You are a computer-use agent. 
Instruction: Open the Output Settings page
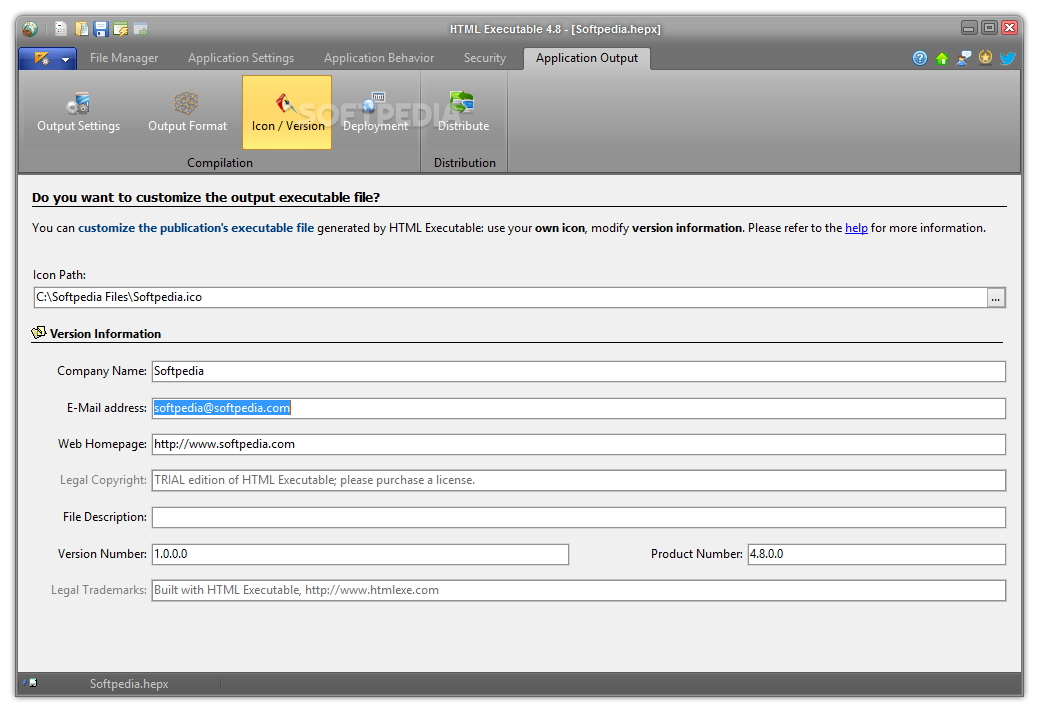(78, 112)
